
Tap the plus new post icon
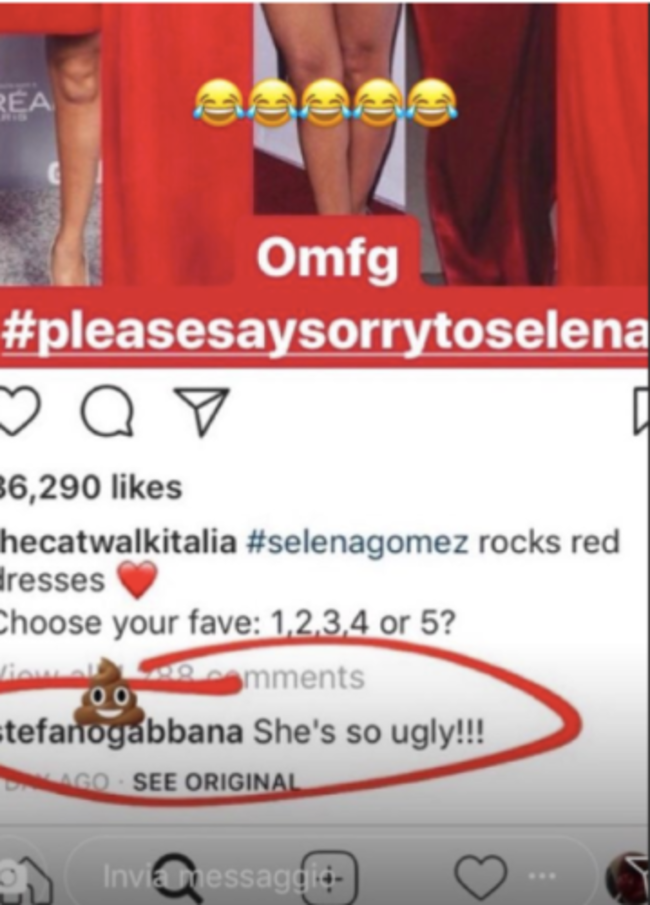tap(330, 877)
